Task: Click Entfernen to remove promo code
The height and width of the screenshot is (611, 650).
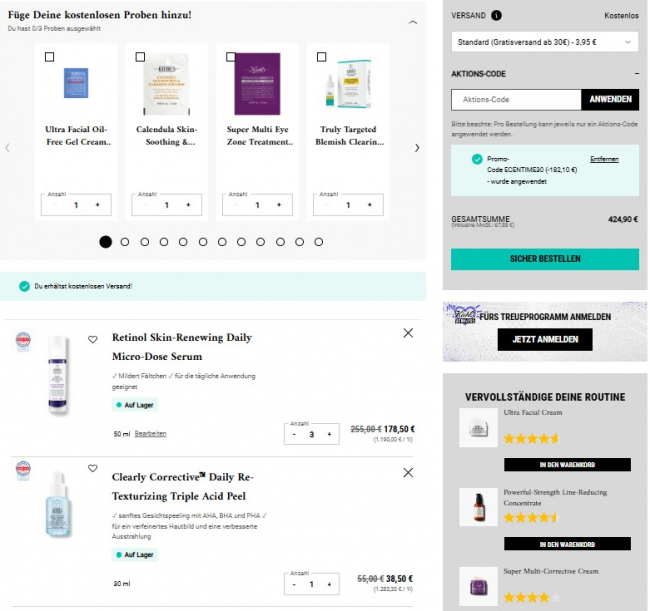Action: [x=604, y=159]
